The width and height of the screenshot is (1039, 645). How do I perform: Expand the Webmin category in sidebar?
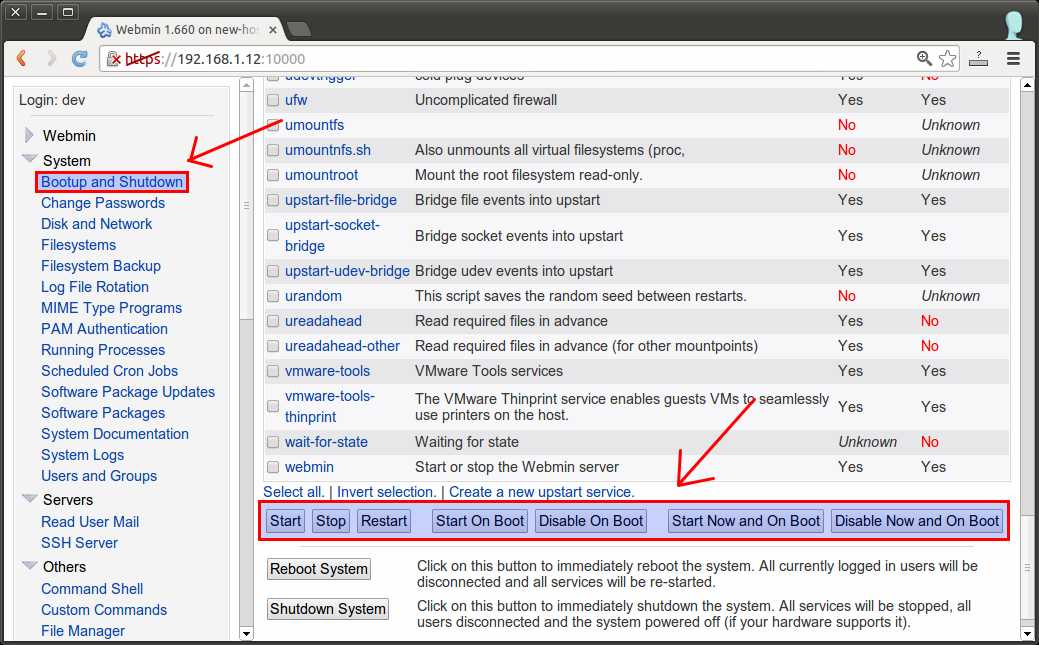[x=29, y=135]
